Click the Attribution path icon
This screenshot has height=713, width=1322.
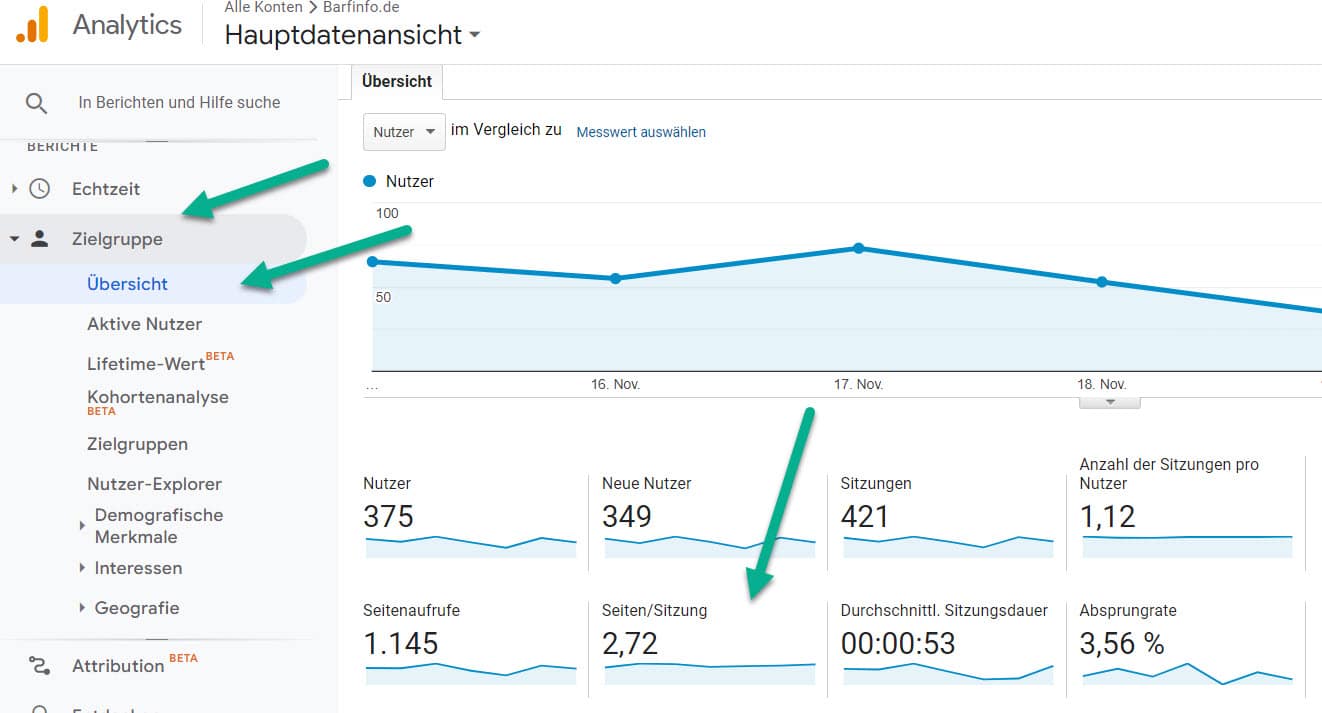(x=40, y=666)
